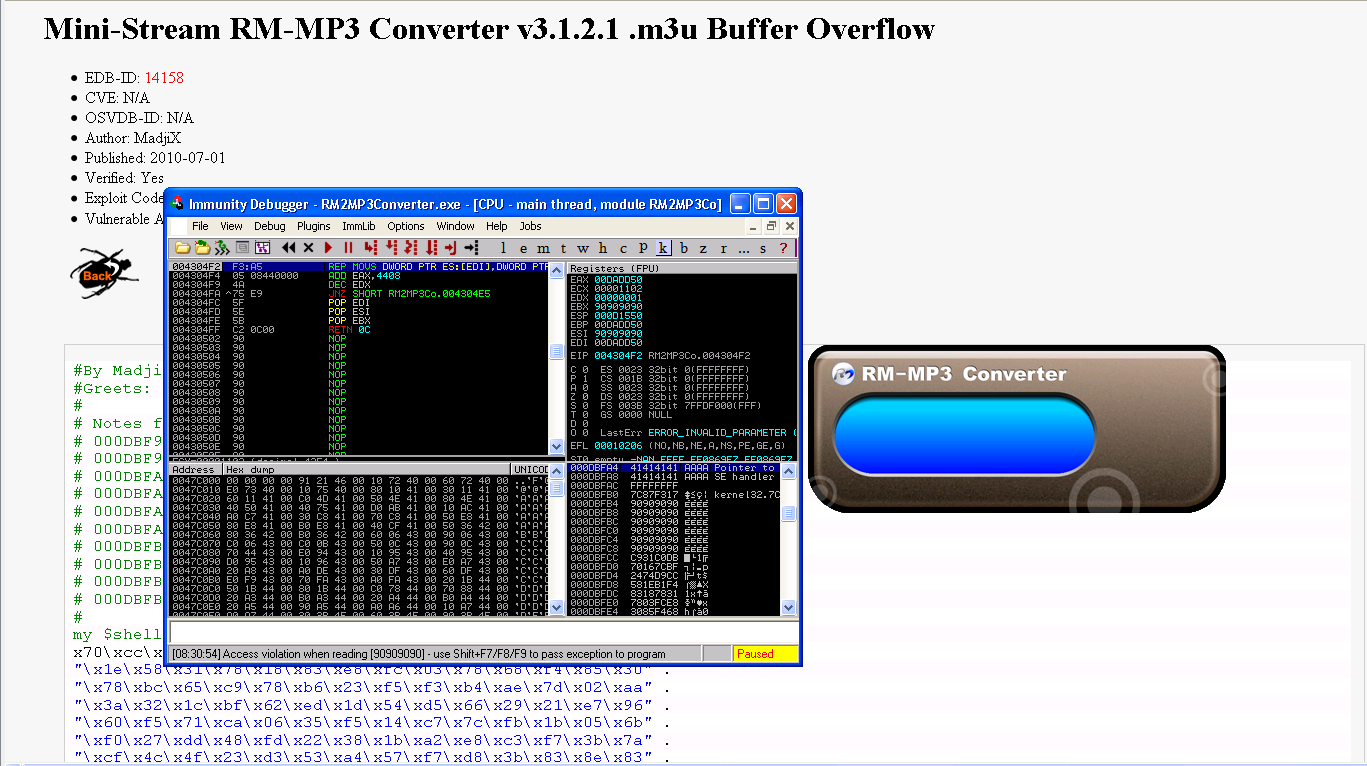Click the stack pane scrollbar thumb
The width and height of the screenshot is (1367, 766).
click(x=789, y=513)
